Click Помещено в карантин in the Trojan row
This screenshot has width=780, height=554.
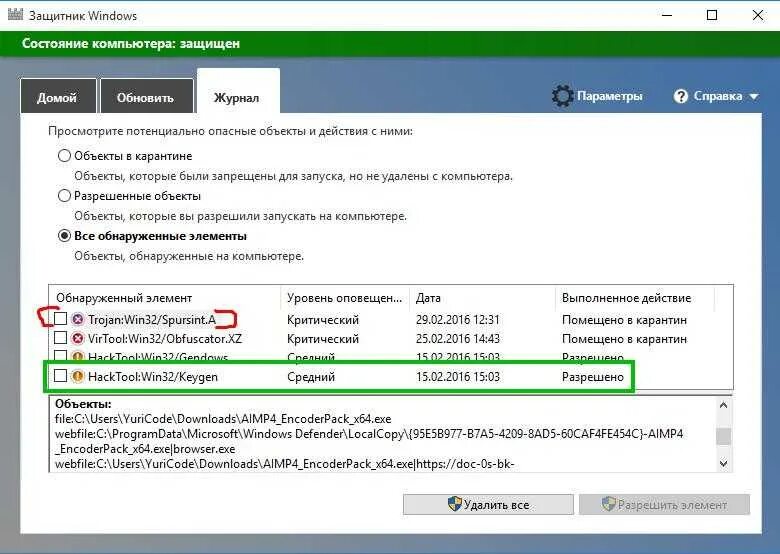[x=624, y=320]
